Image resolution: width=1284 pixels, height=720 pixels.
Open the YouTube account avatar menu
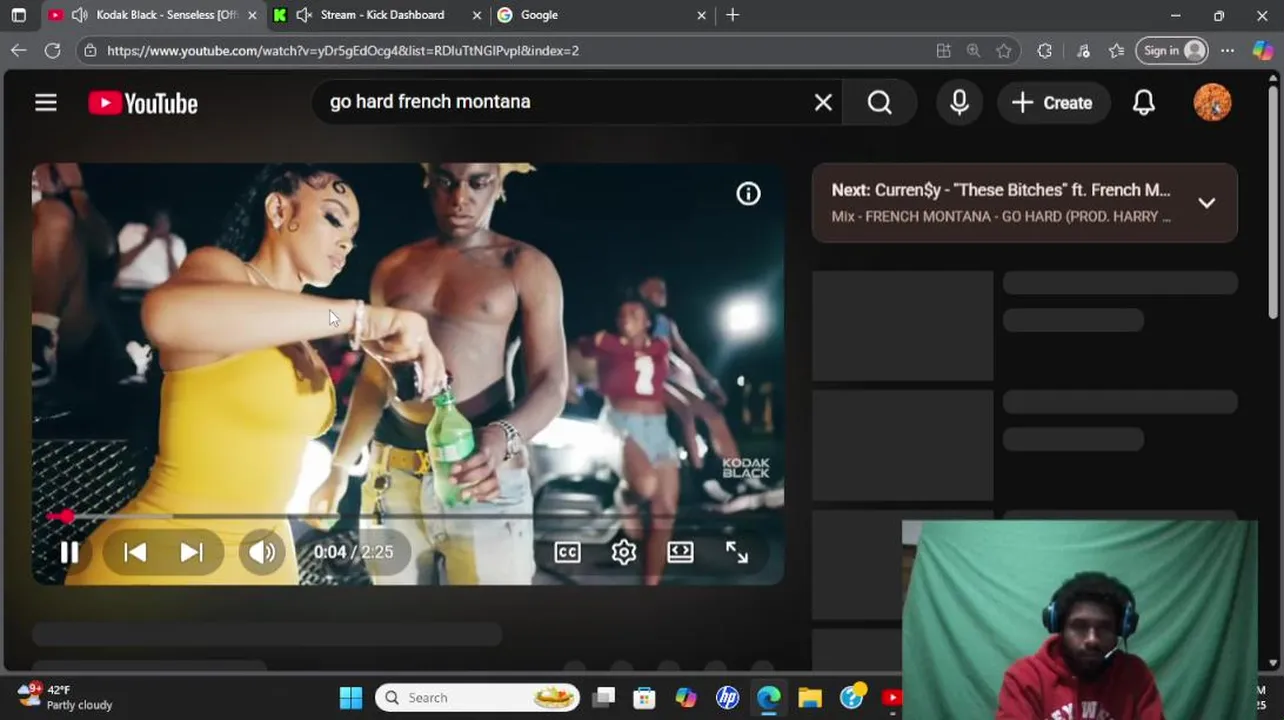(x=1212, y=102)
